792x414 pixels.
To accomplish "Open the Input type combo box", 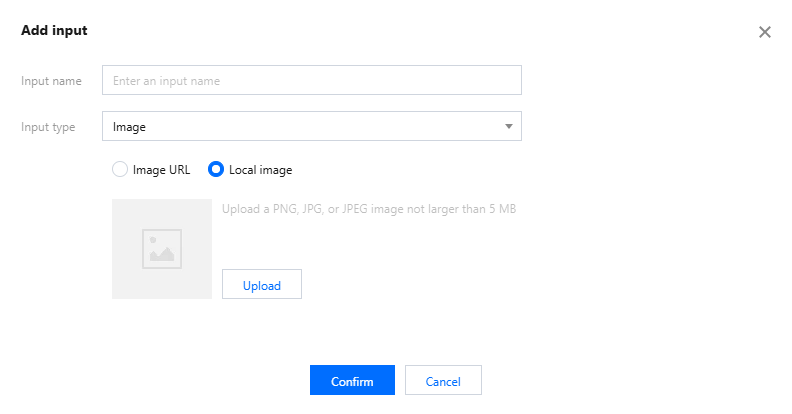I will (x=311, y=127).
